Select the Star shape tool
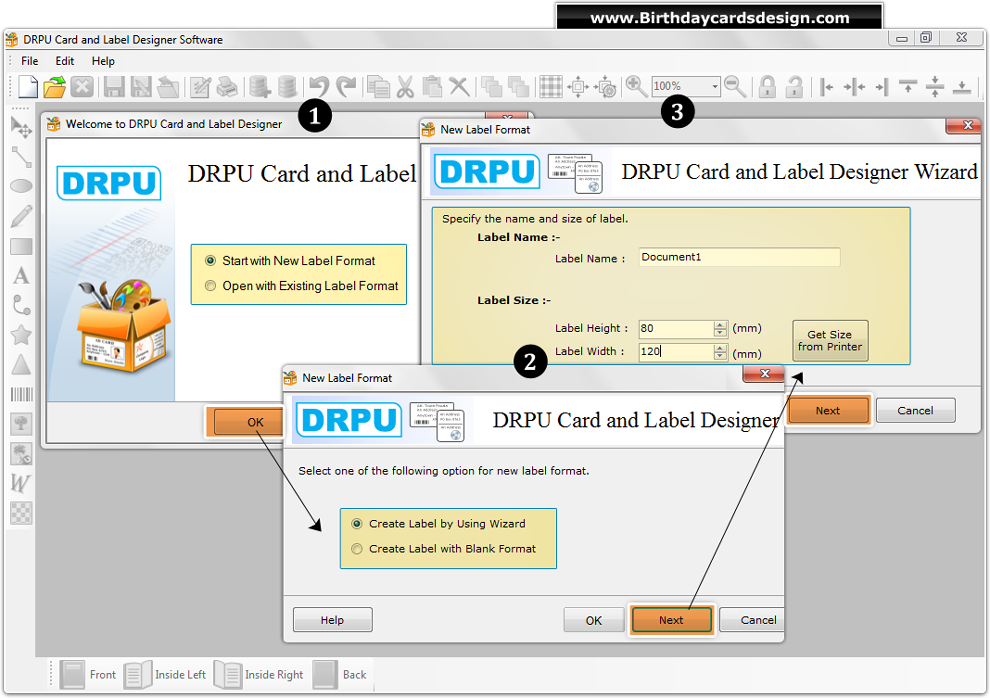Screen dimensions: 990x698 click(x=21, y=335)
